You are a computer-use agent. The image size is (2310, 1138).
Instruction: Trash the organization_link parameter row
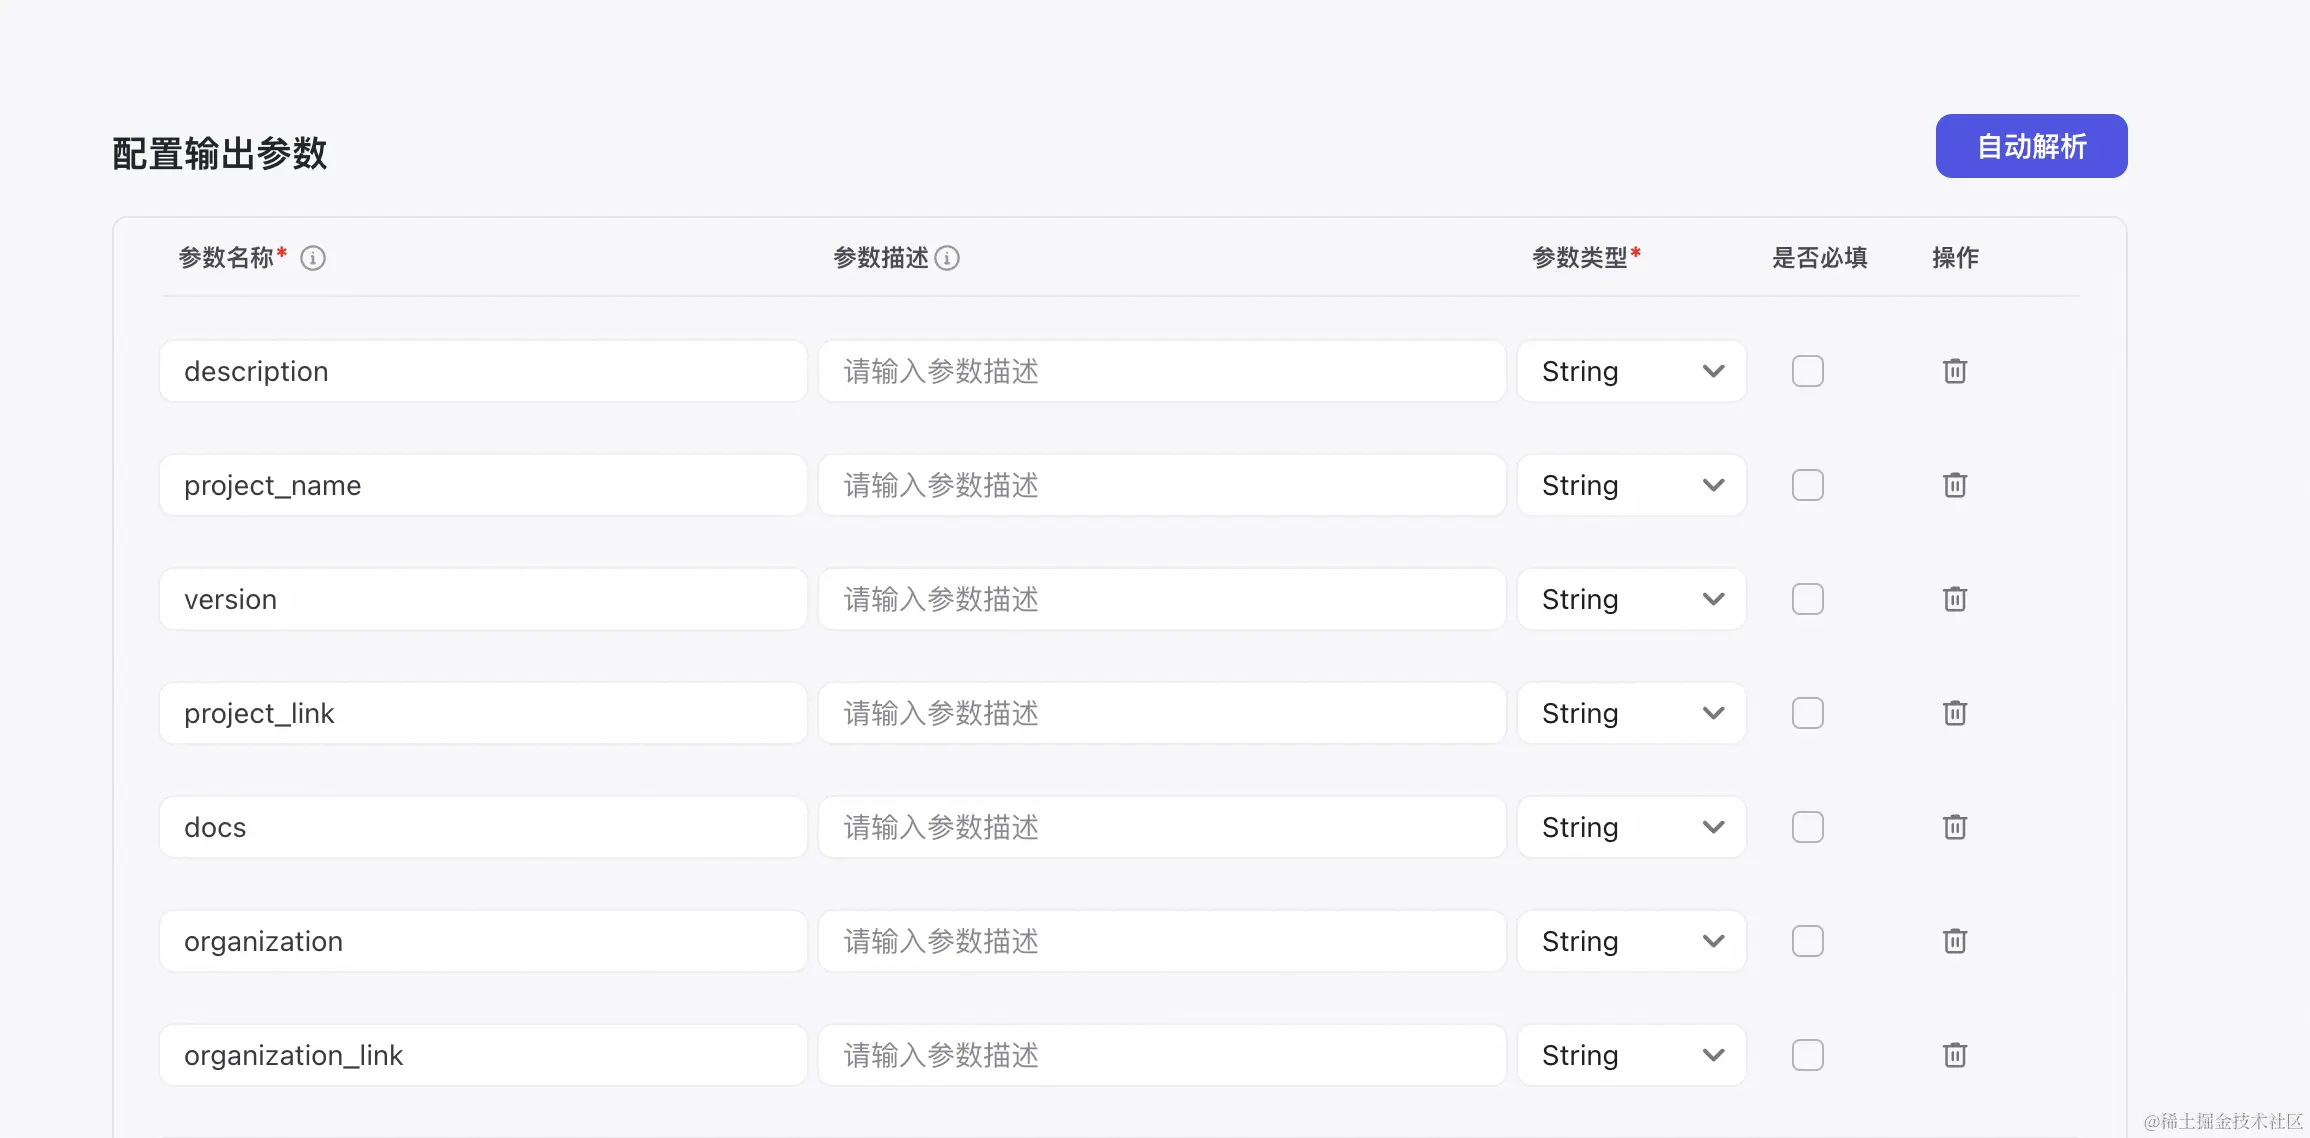coord(1955,1055)
